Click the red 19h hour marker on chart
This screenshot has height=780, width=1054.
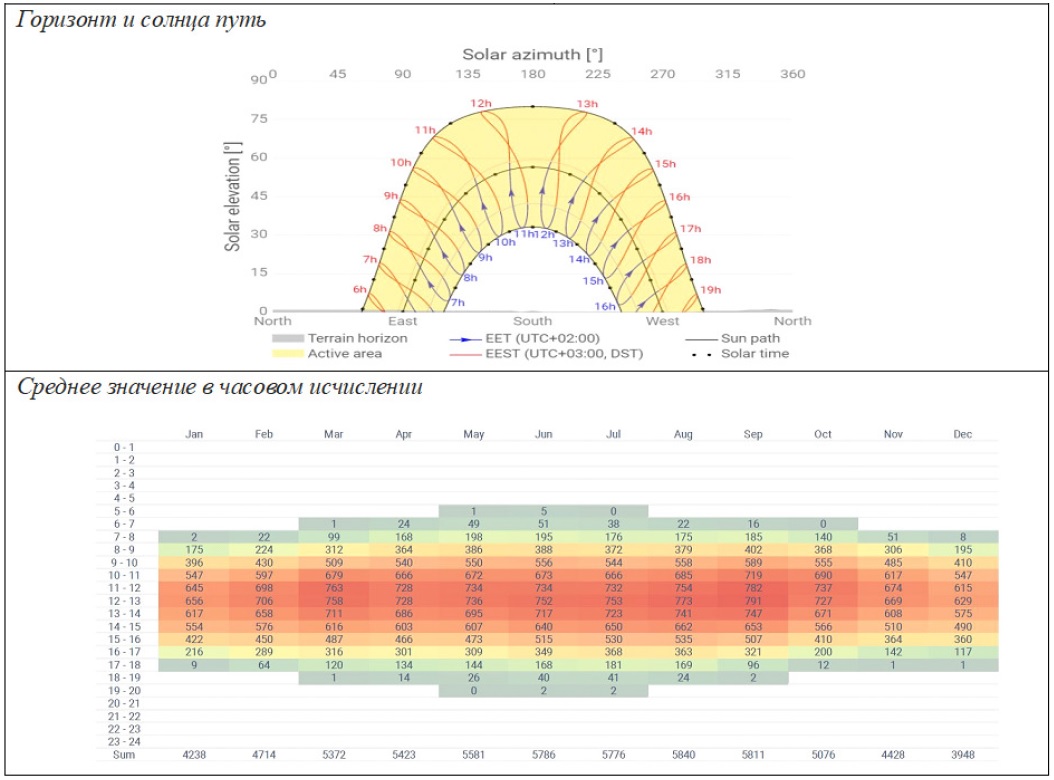(x=709, y=290)
